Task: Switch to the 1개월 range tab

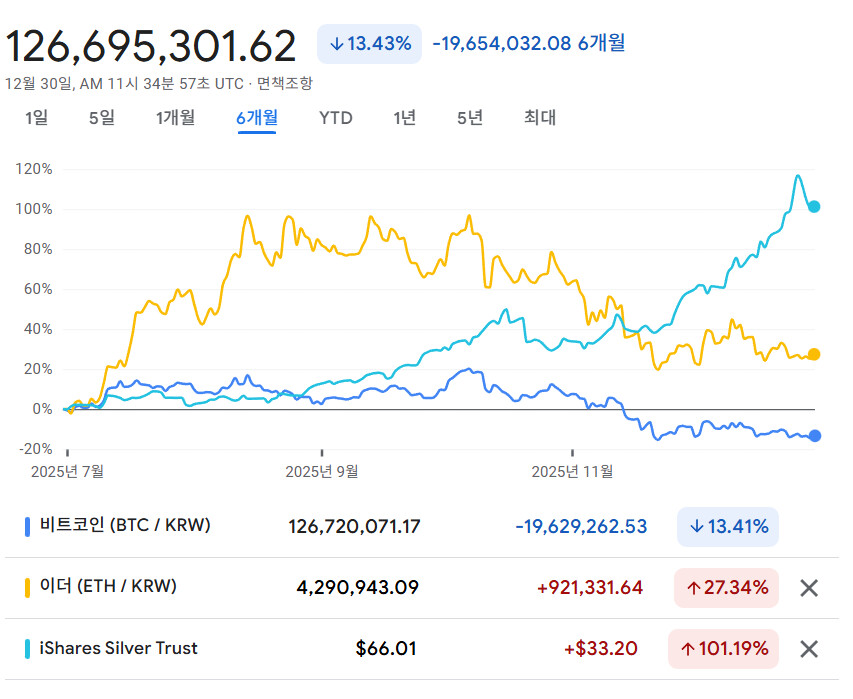Action: (175, 117)
